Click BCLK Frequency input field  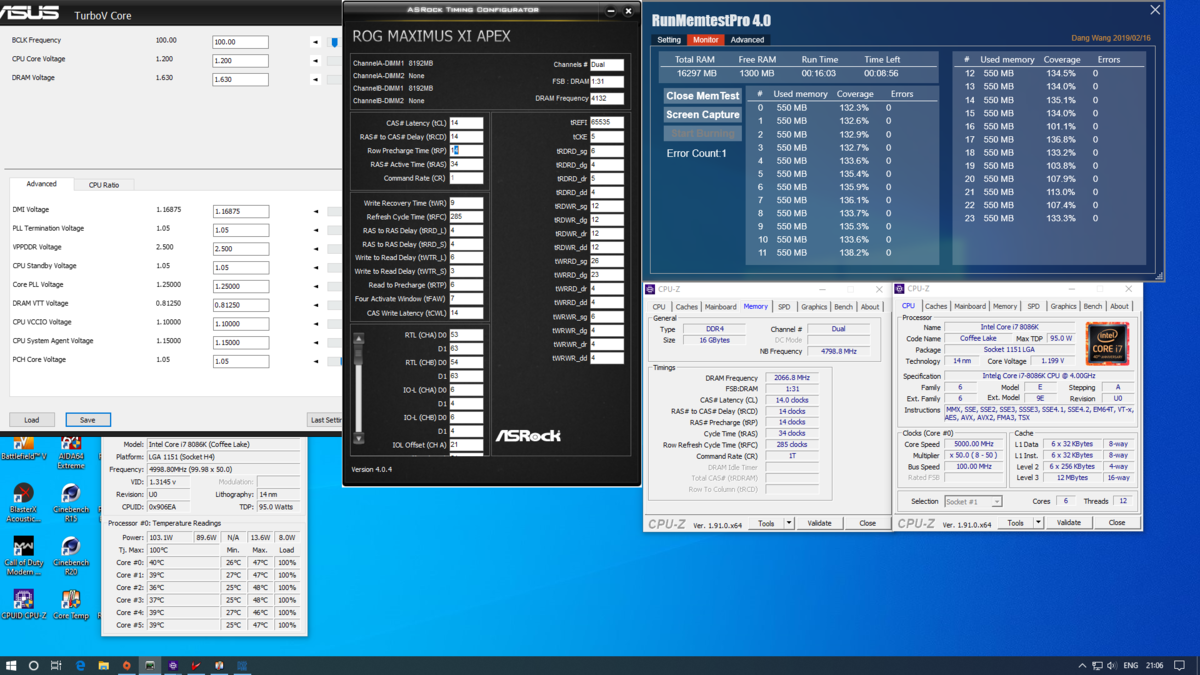pyautogui.click(x=240, y=42)
